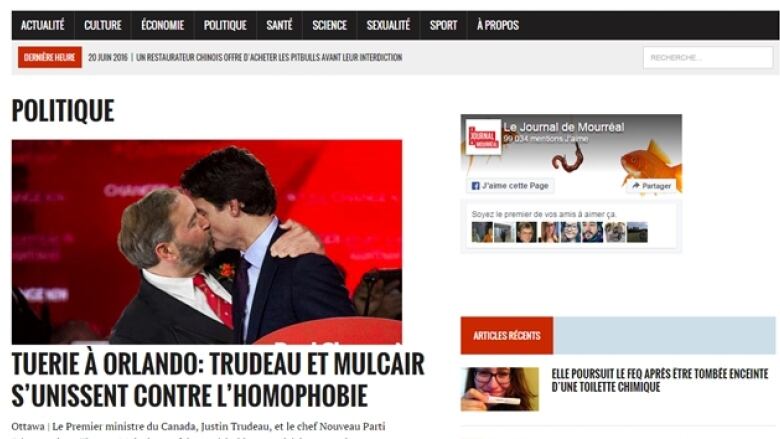The width and height of the screenshot is (780, 439).
Task: Go to the Sexualité section
Action: click(x=389, y=25)
